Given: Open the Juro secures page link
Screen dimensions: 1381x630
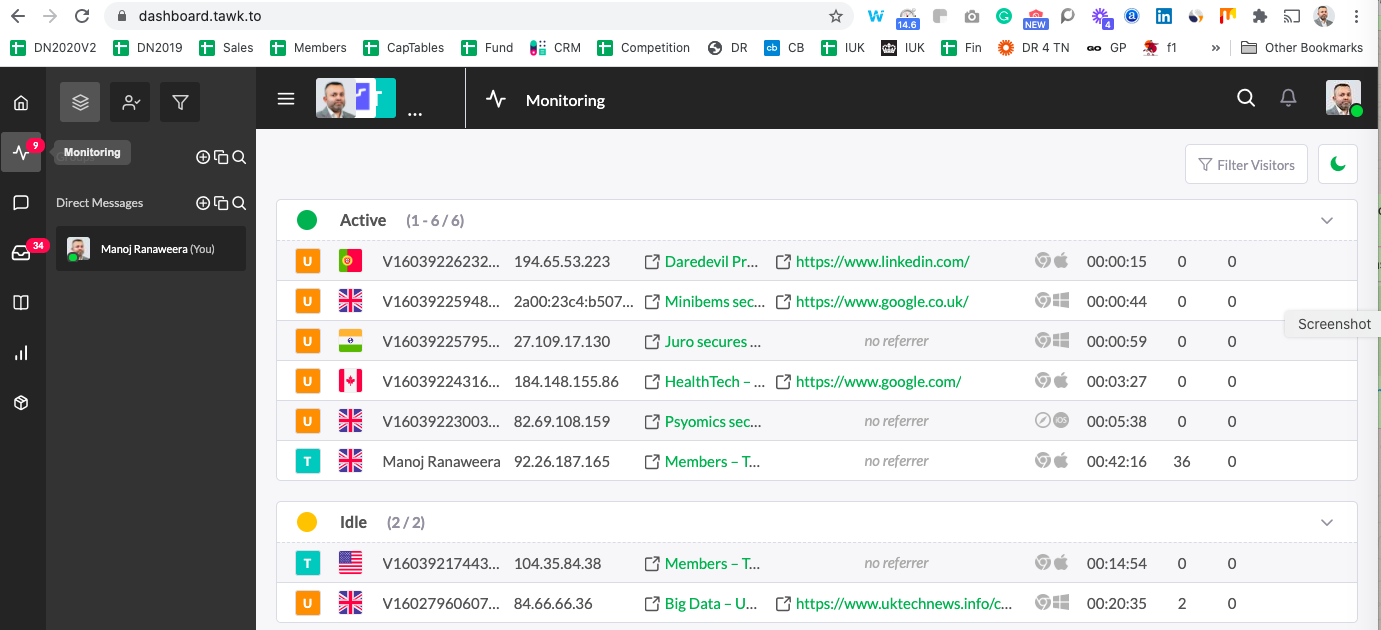Looking at the screenshot, I should (712, 342).
